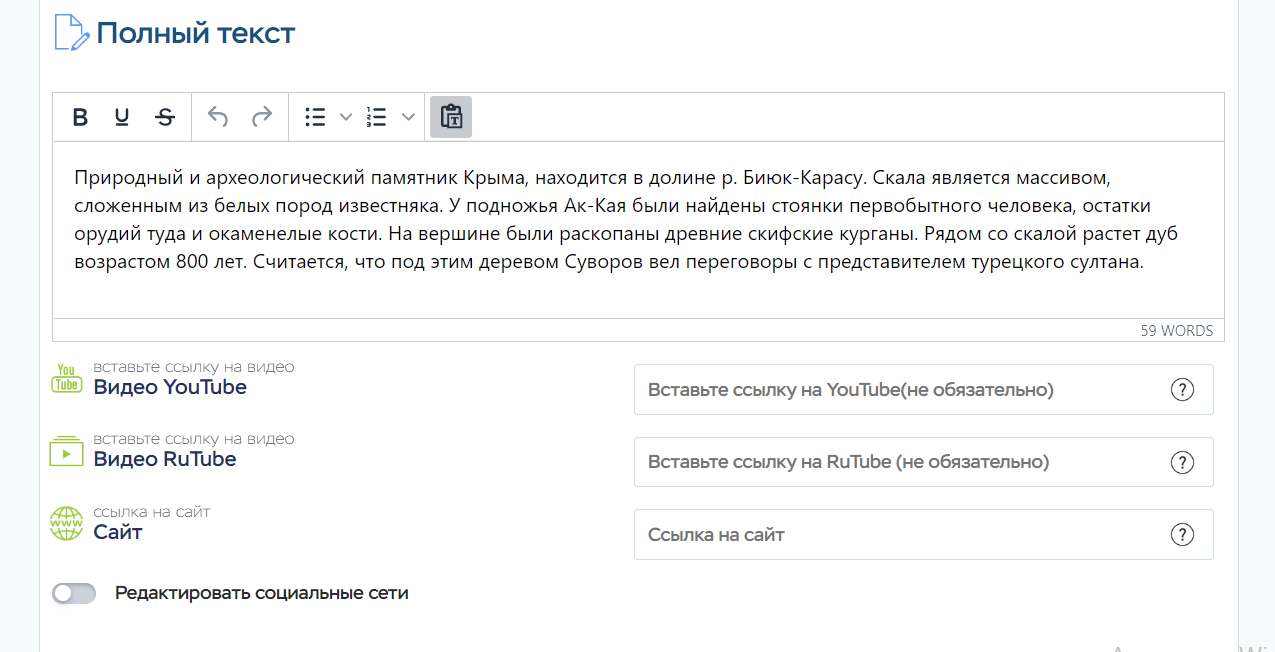The image size is (1275, 652).
Task: Toggle bold formatting in the editor
Action: [81, 117]
